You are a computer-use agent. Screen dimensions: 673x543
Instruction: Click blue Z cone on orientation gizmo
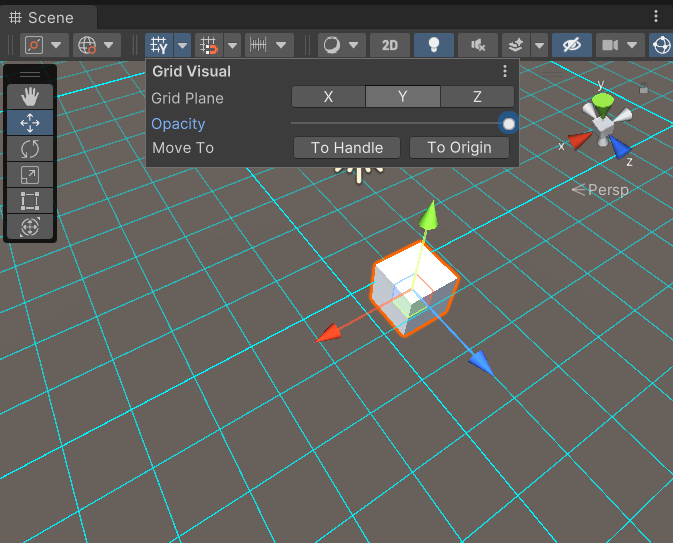coord(618,147)
